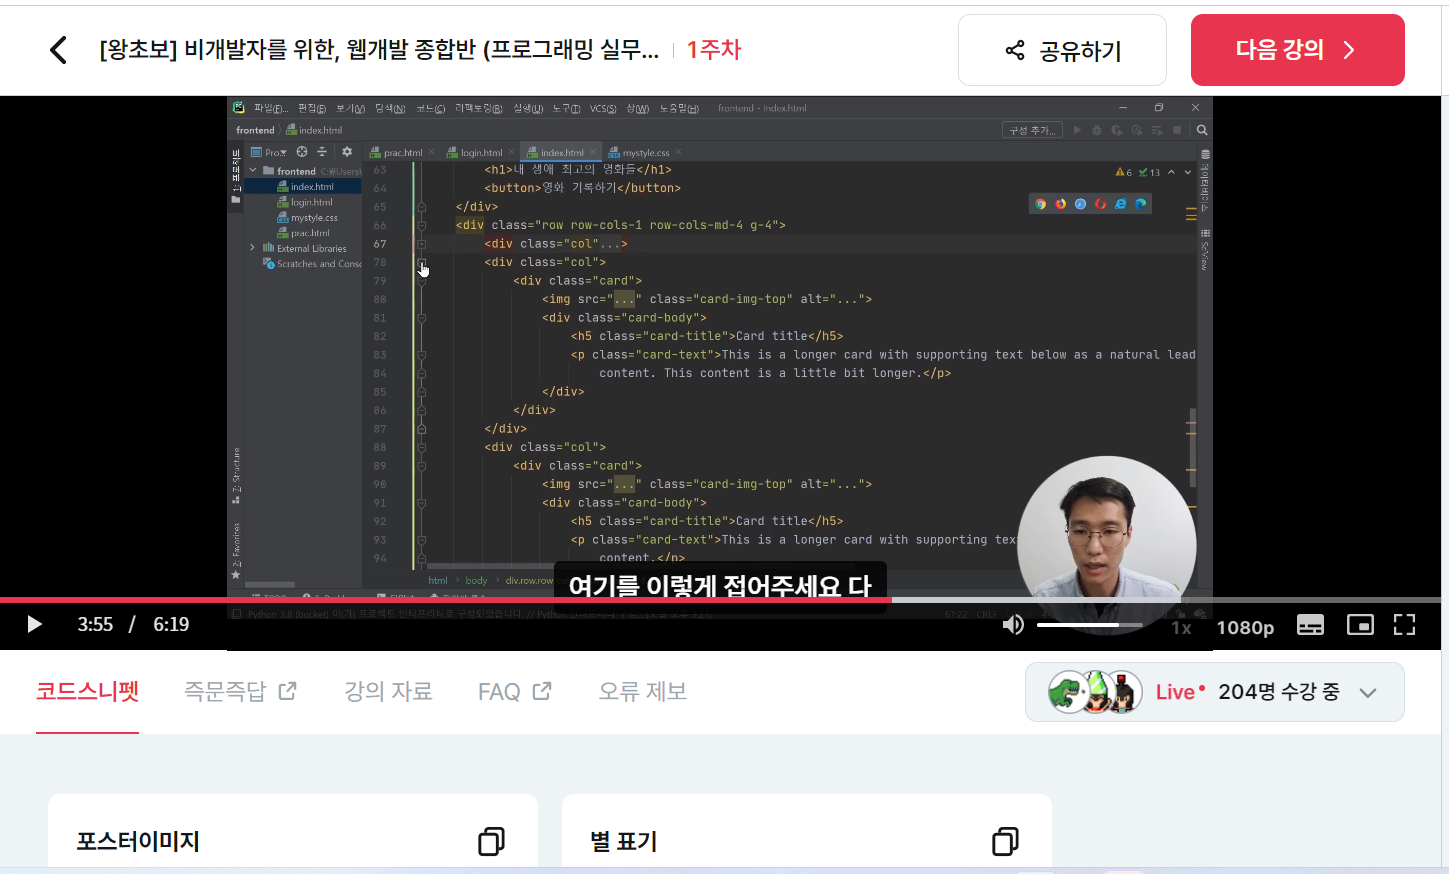Viewport: 1449px width, 874px height.
Task: Open the 편집 menu in video IDE
Action: 312,108
